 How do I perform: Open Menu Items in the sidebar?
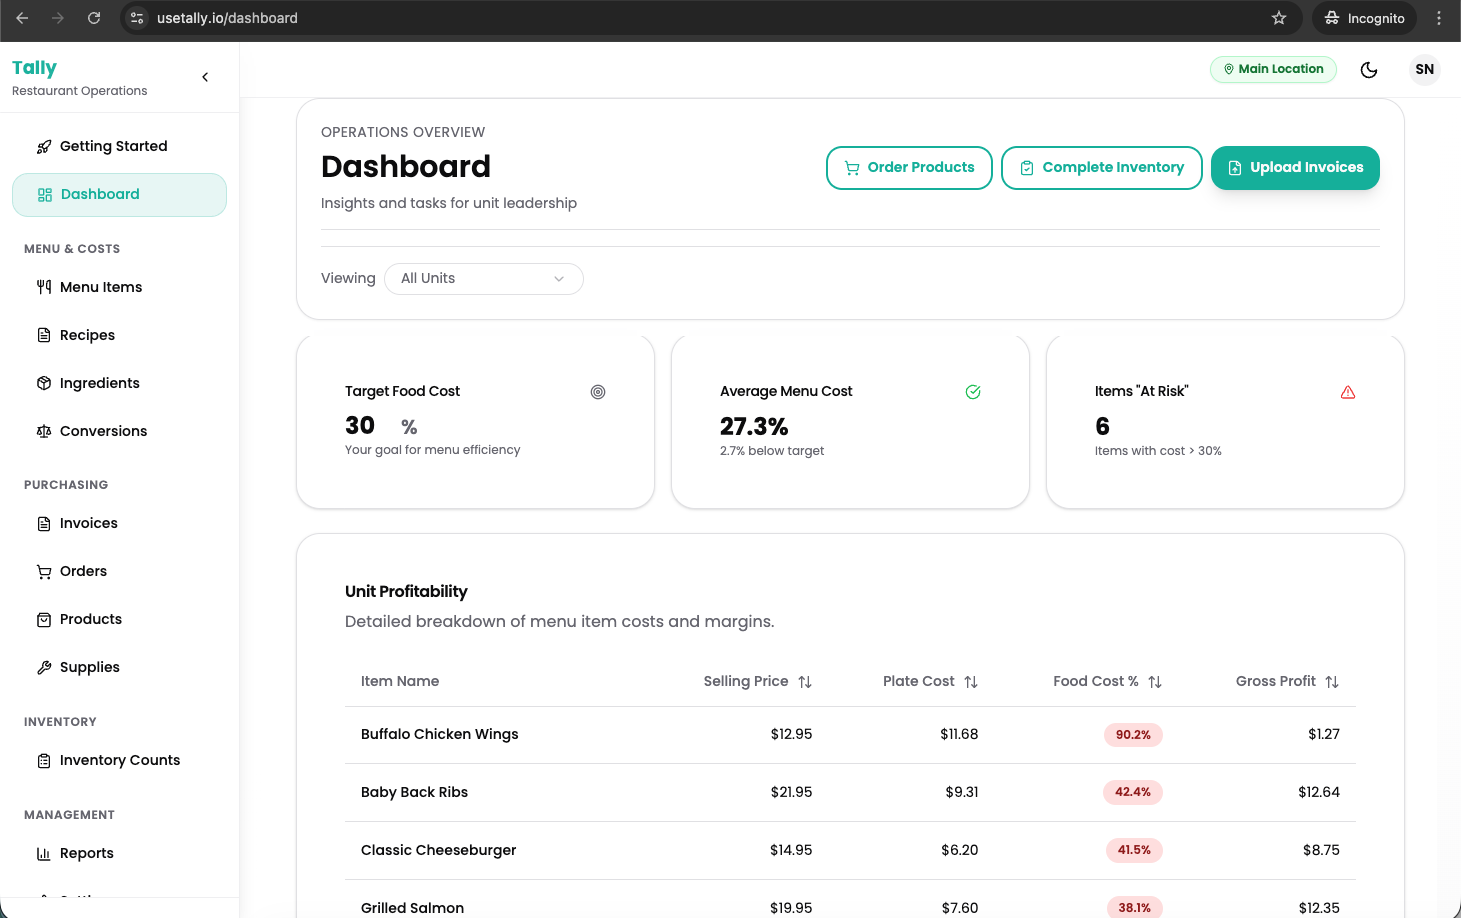pos(101,288)
